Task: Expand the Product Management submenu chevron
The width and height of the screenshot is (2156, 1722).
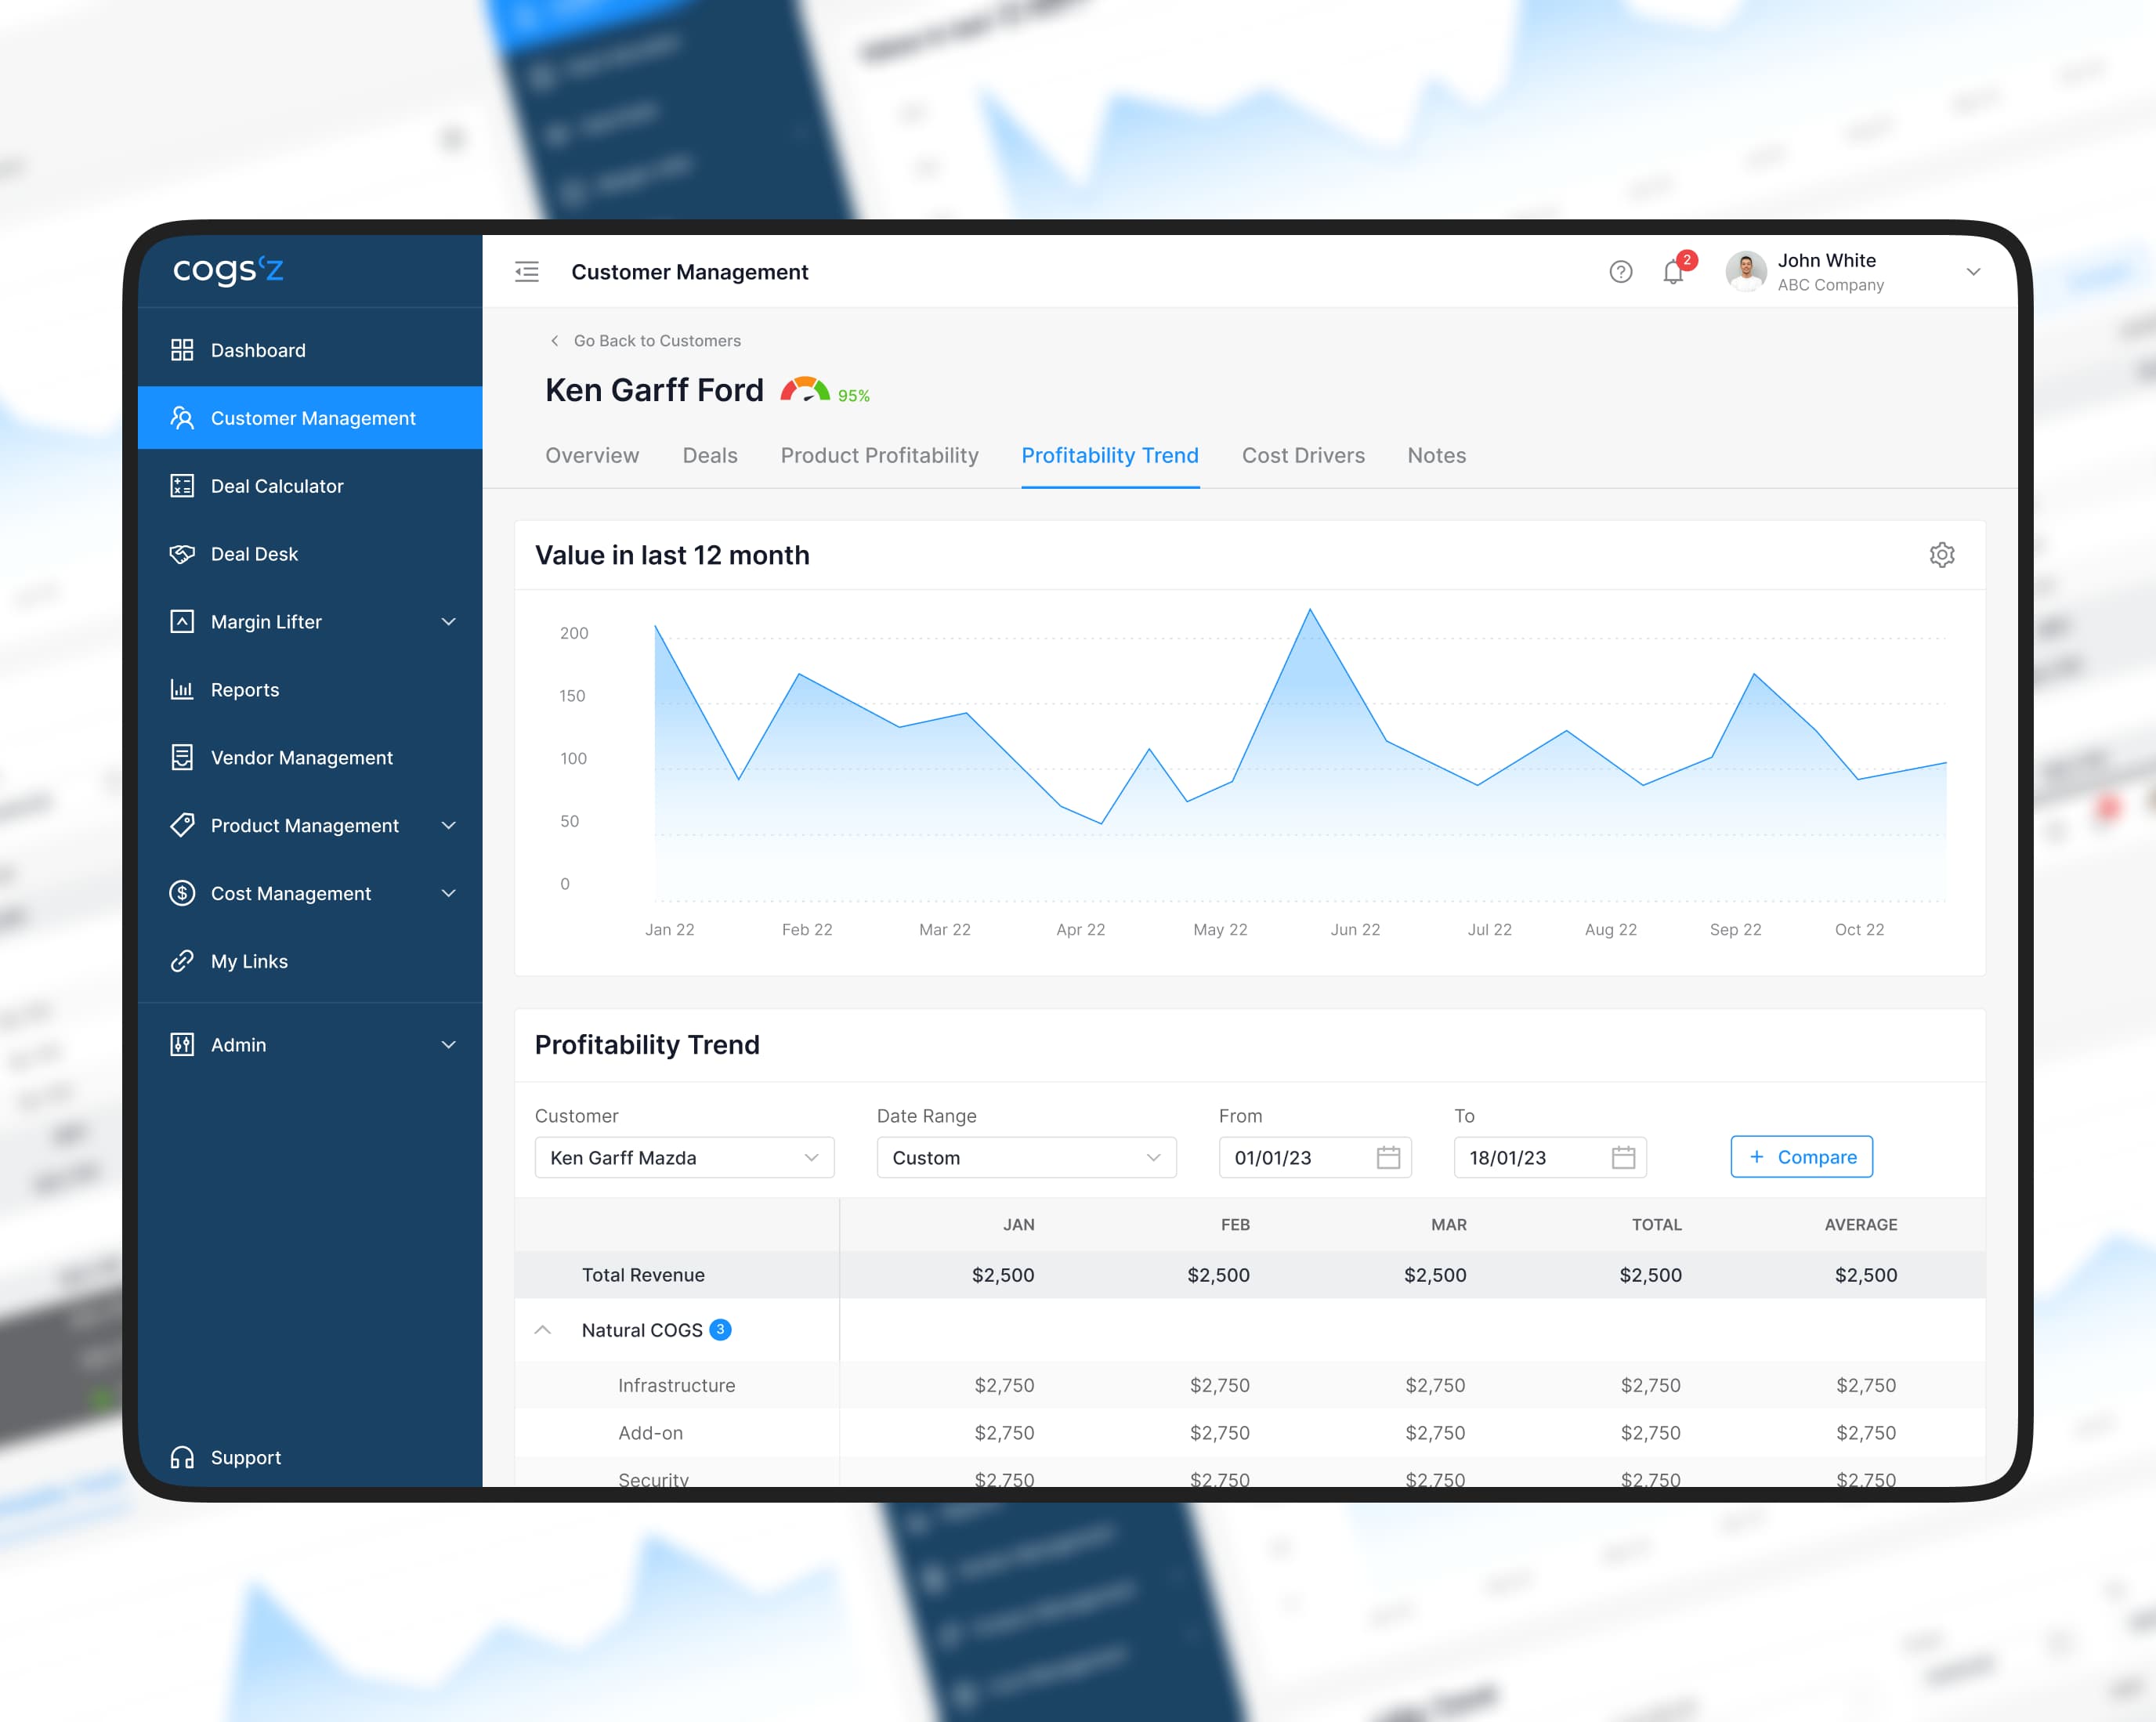Action: pos(449,826)
